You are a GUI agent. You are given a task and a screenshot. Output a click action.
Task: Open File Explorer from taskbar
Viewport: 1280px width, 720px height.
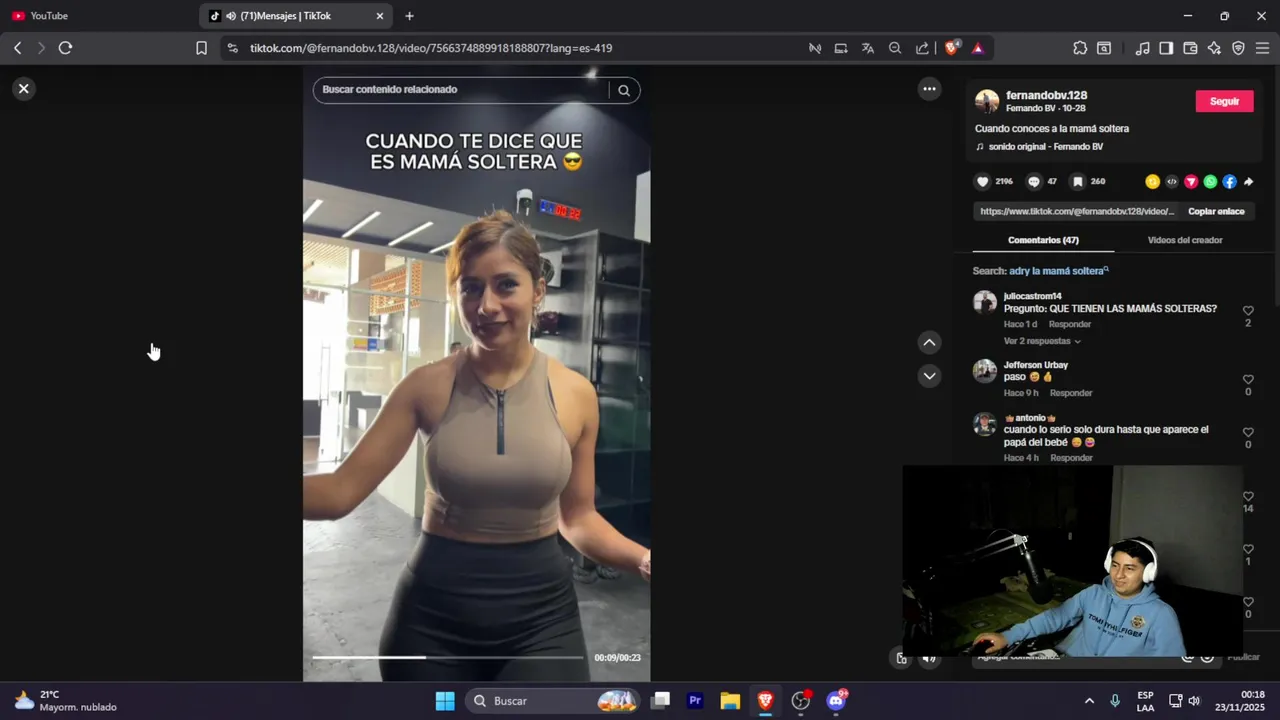click(730, 701)
